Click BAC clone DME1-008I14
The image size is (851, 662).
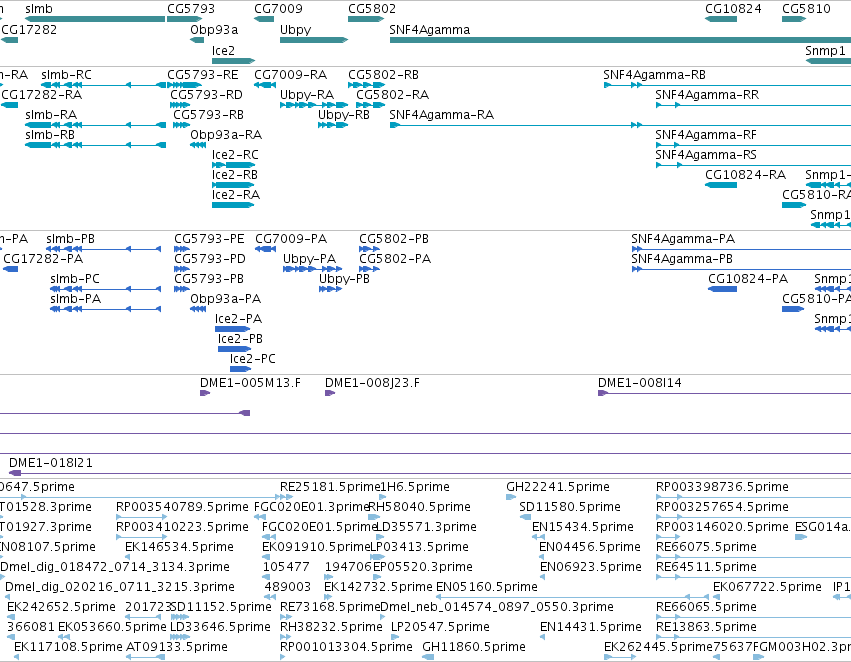click(725, 393)
